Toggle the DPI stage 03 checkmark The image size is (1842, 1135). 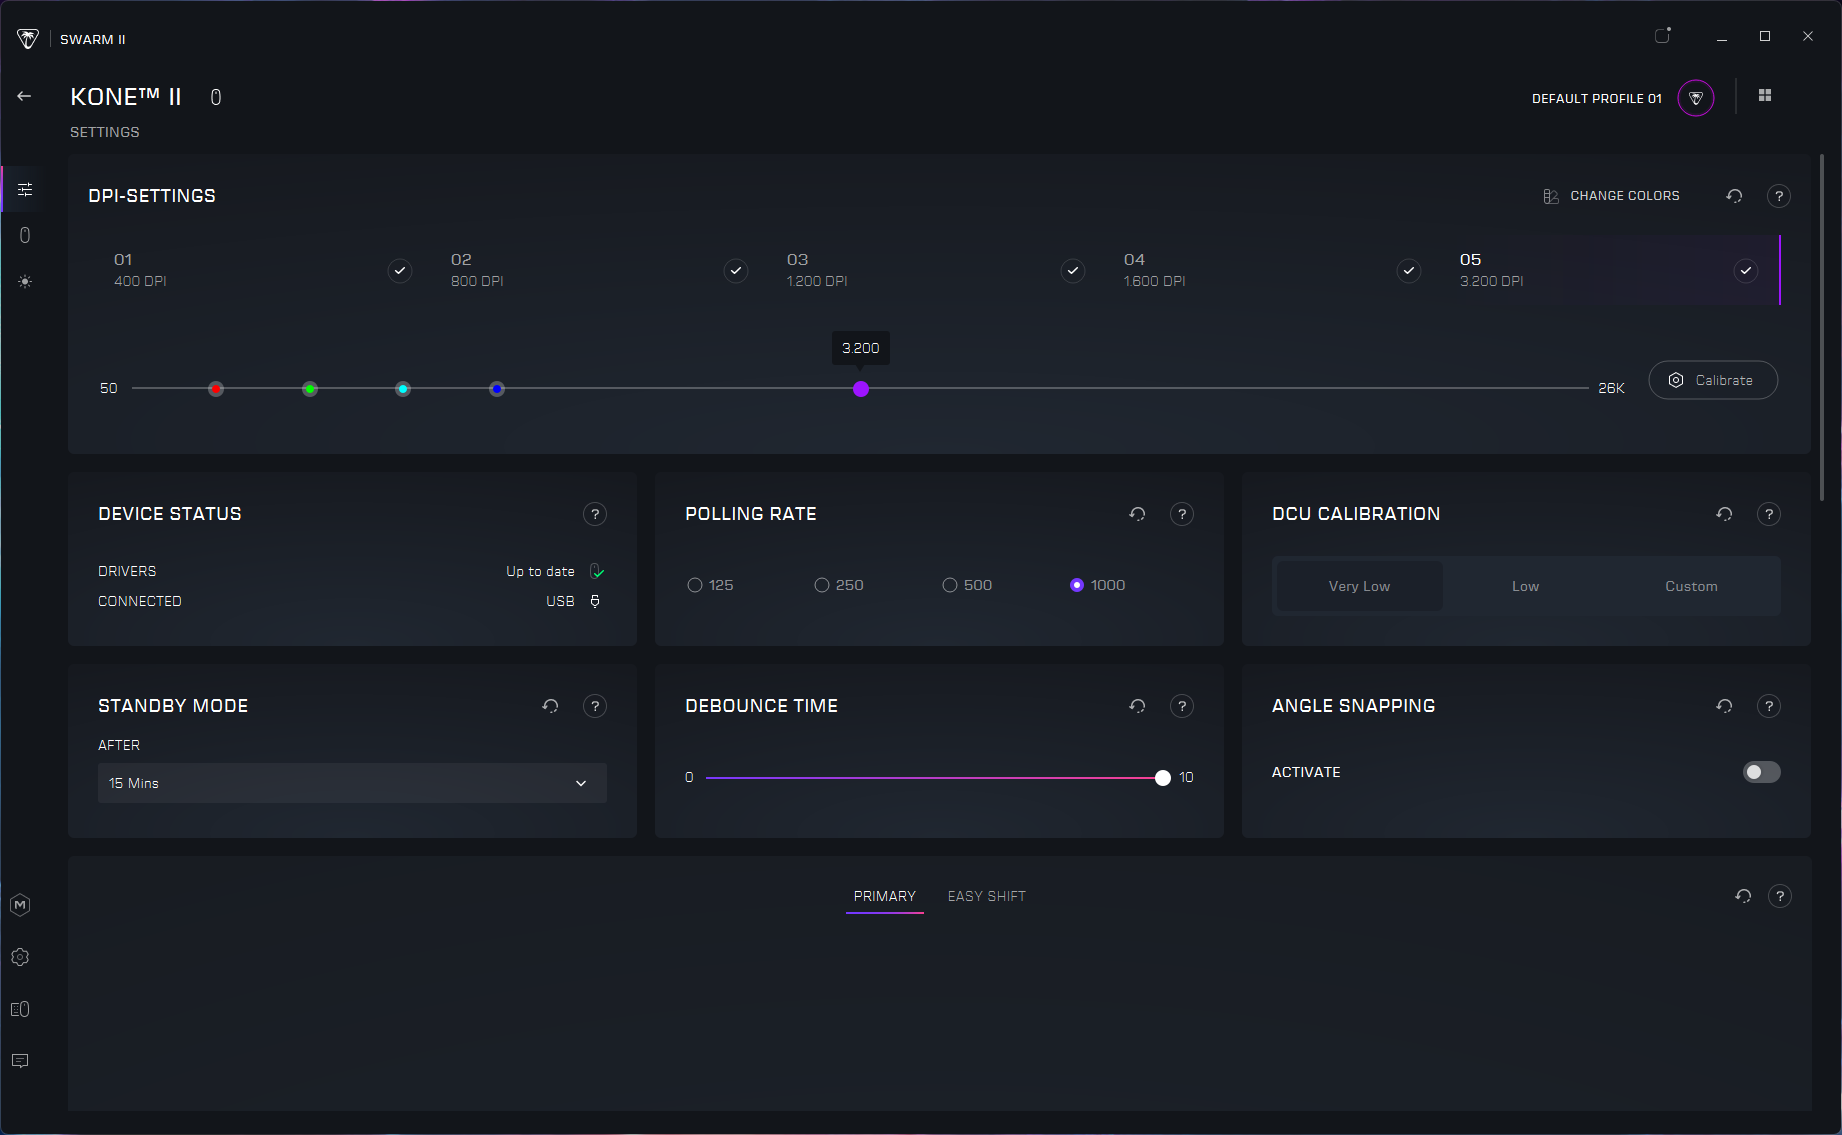pos(1073,271)
